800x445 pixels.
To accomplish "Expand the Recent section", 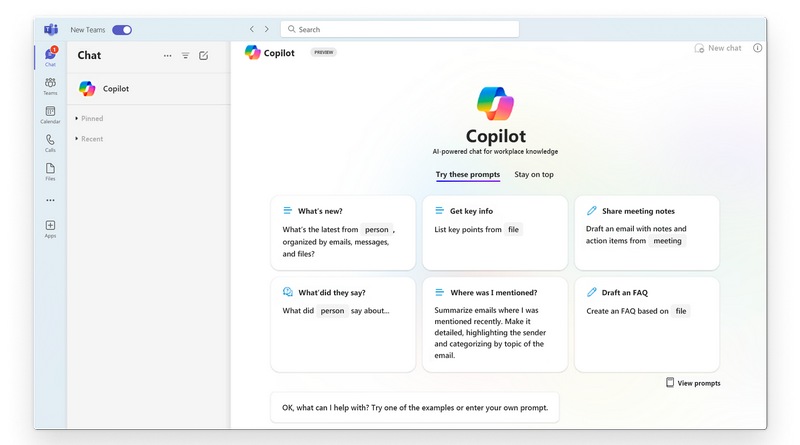I will [89, 139].
